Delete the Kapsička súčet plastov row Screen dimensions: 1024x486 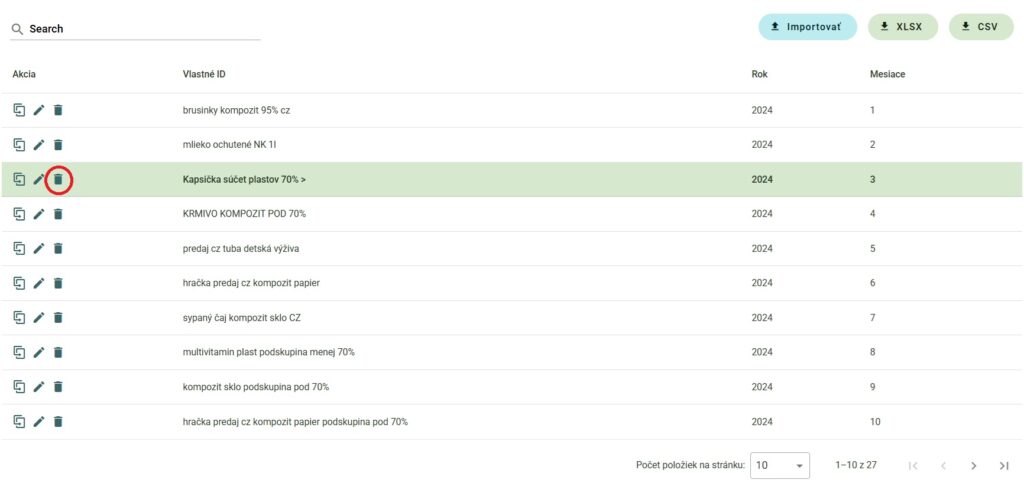click(58, 180)
